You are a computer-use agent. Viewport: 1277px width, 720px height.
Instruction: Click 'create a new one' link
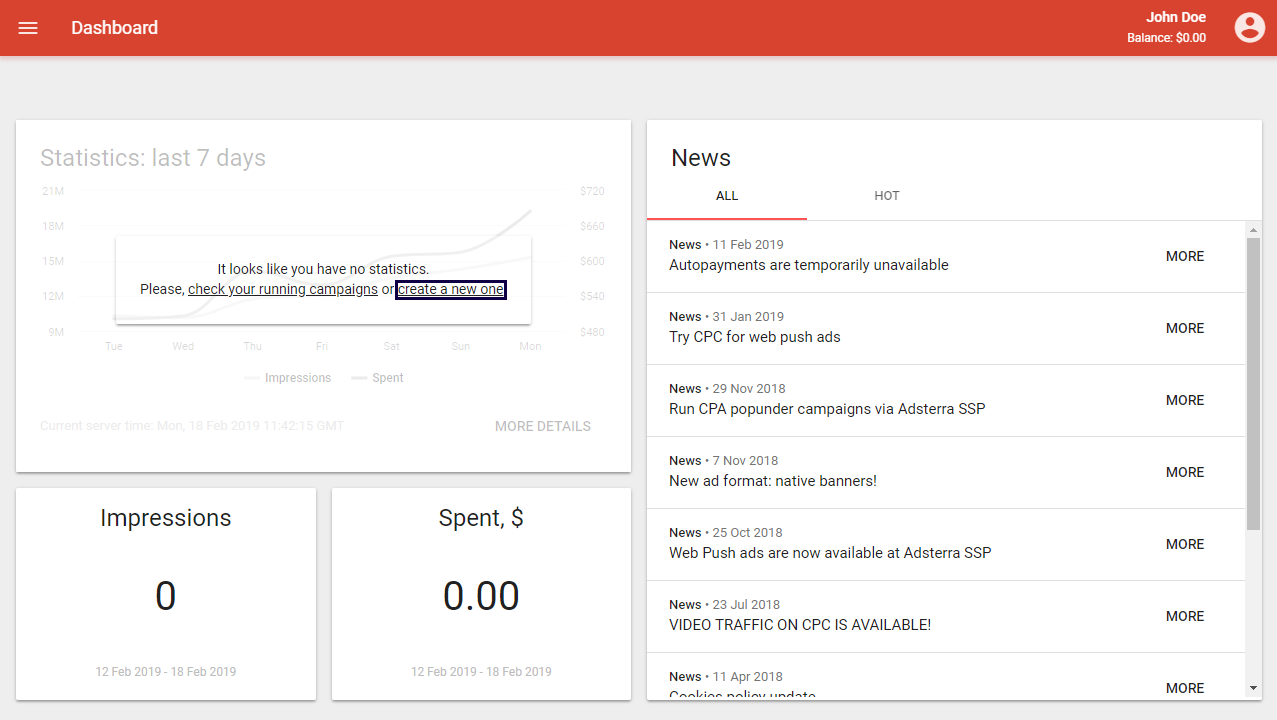tap(451, 290)
